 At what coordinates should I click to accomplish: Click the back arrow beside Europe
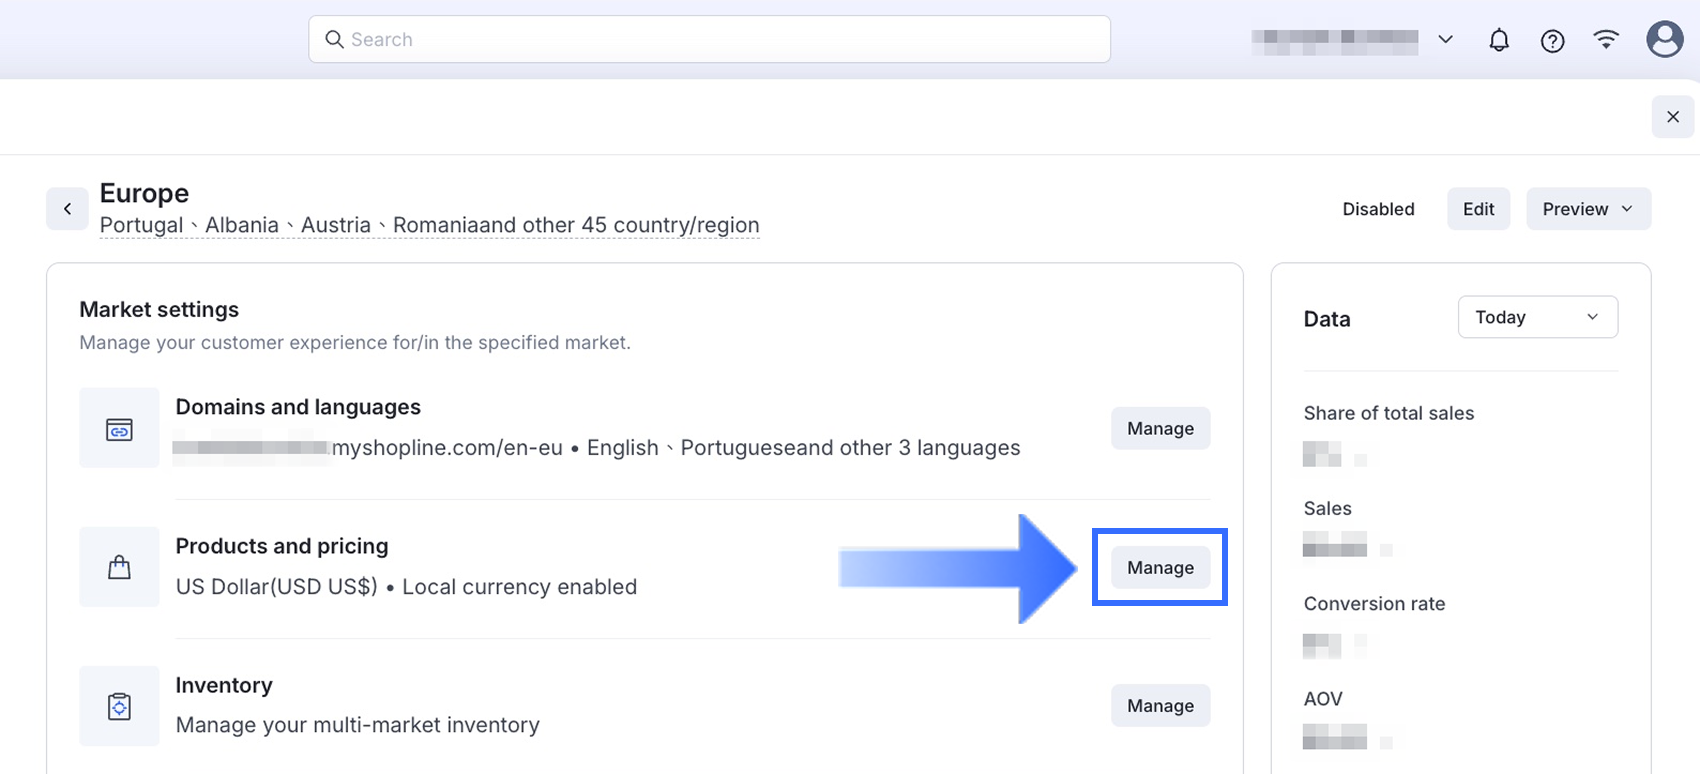[67, 209]
